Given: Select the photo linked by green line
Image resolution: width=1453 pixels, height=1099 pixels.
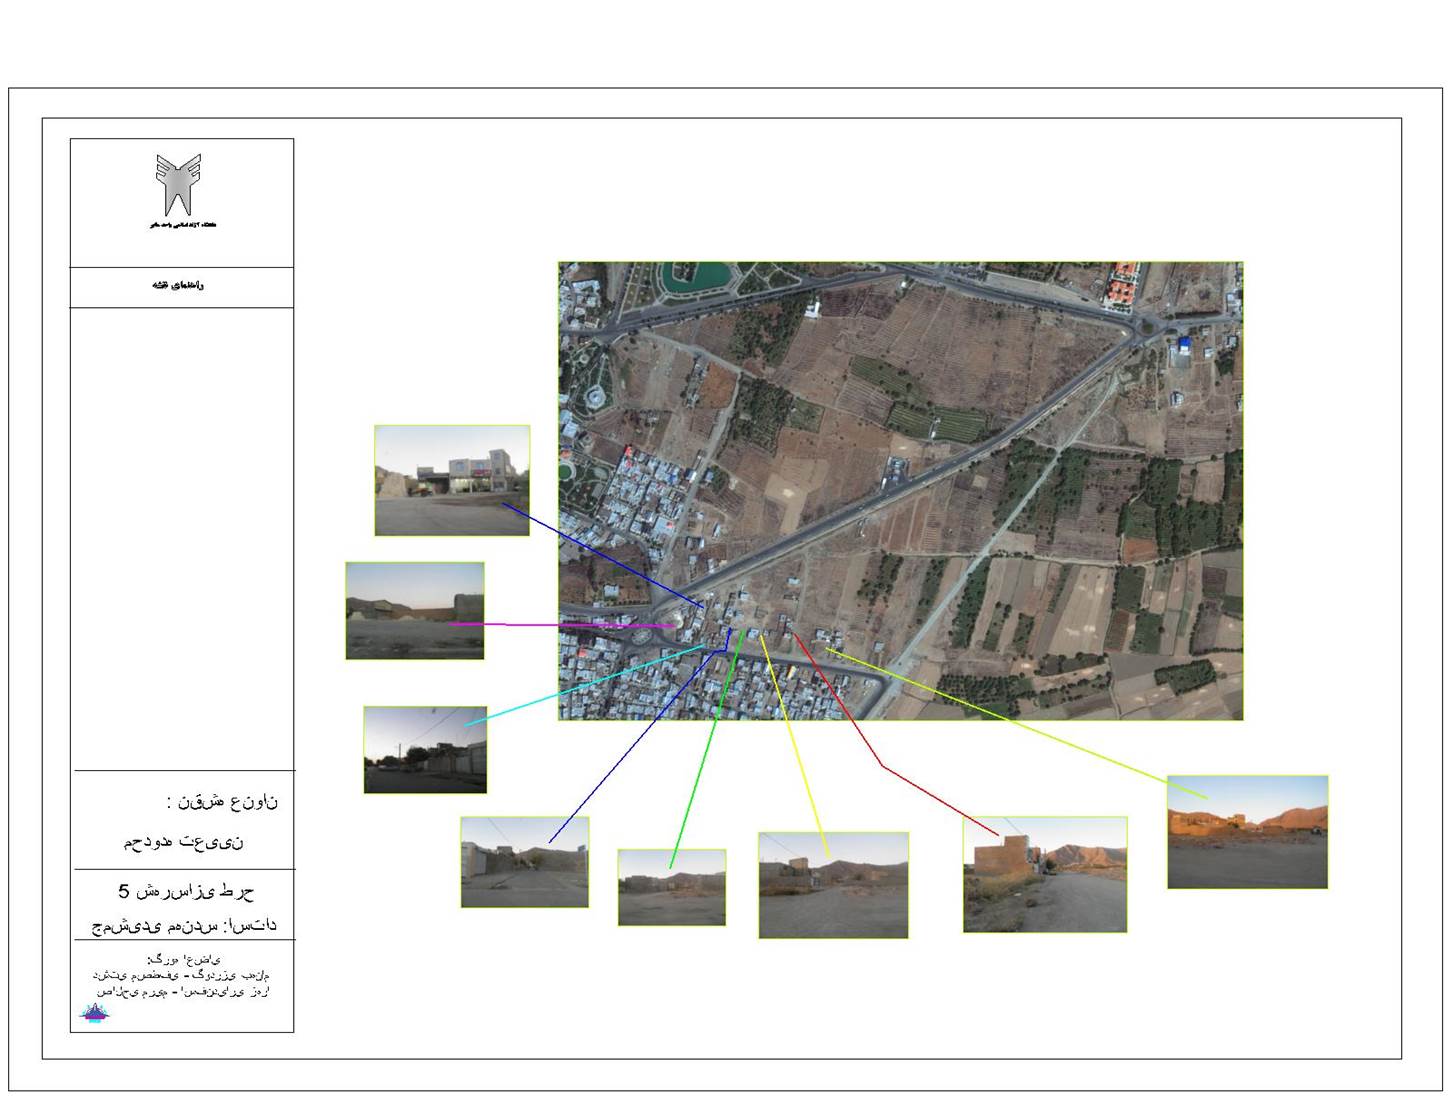Looking at the screenshot, I should [x=671, y=887].
